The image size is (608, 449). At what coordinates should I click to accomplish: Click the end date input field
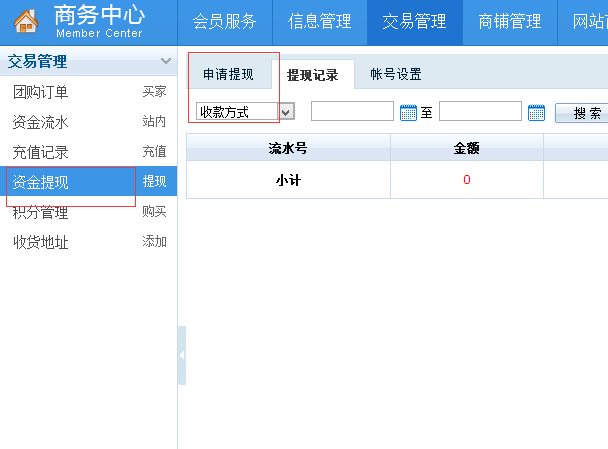(480, 112)
